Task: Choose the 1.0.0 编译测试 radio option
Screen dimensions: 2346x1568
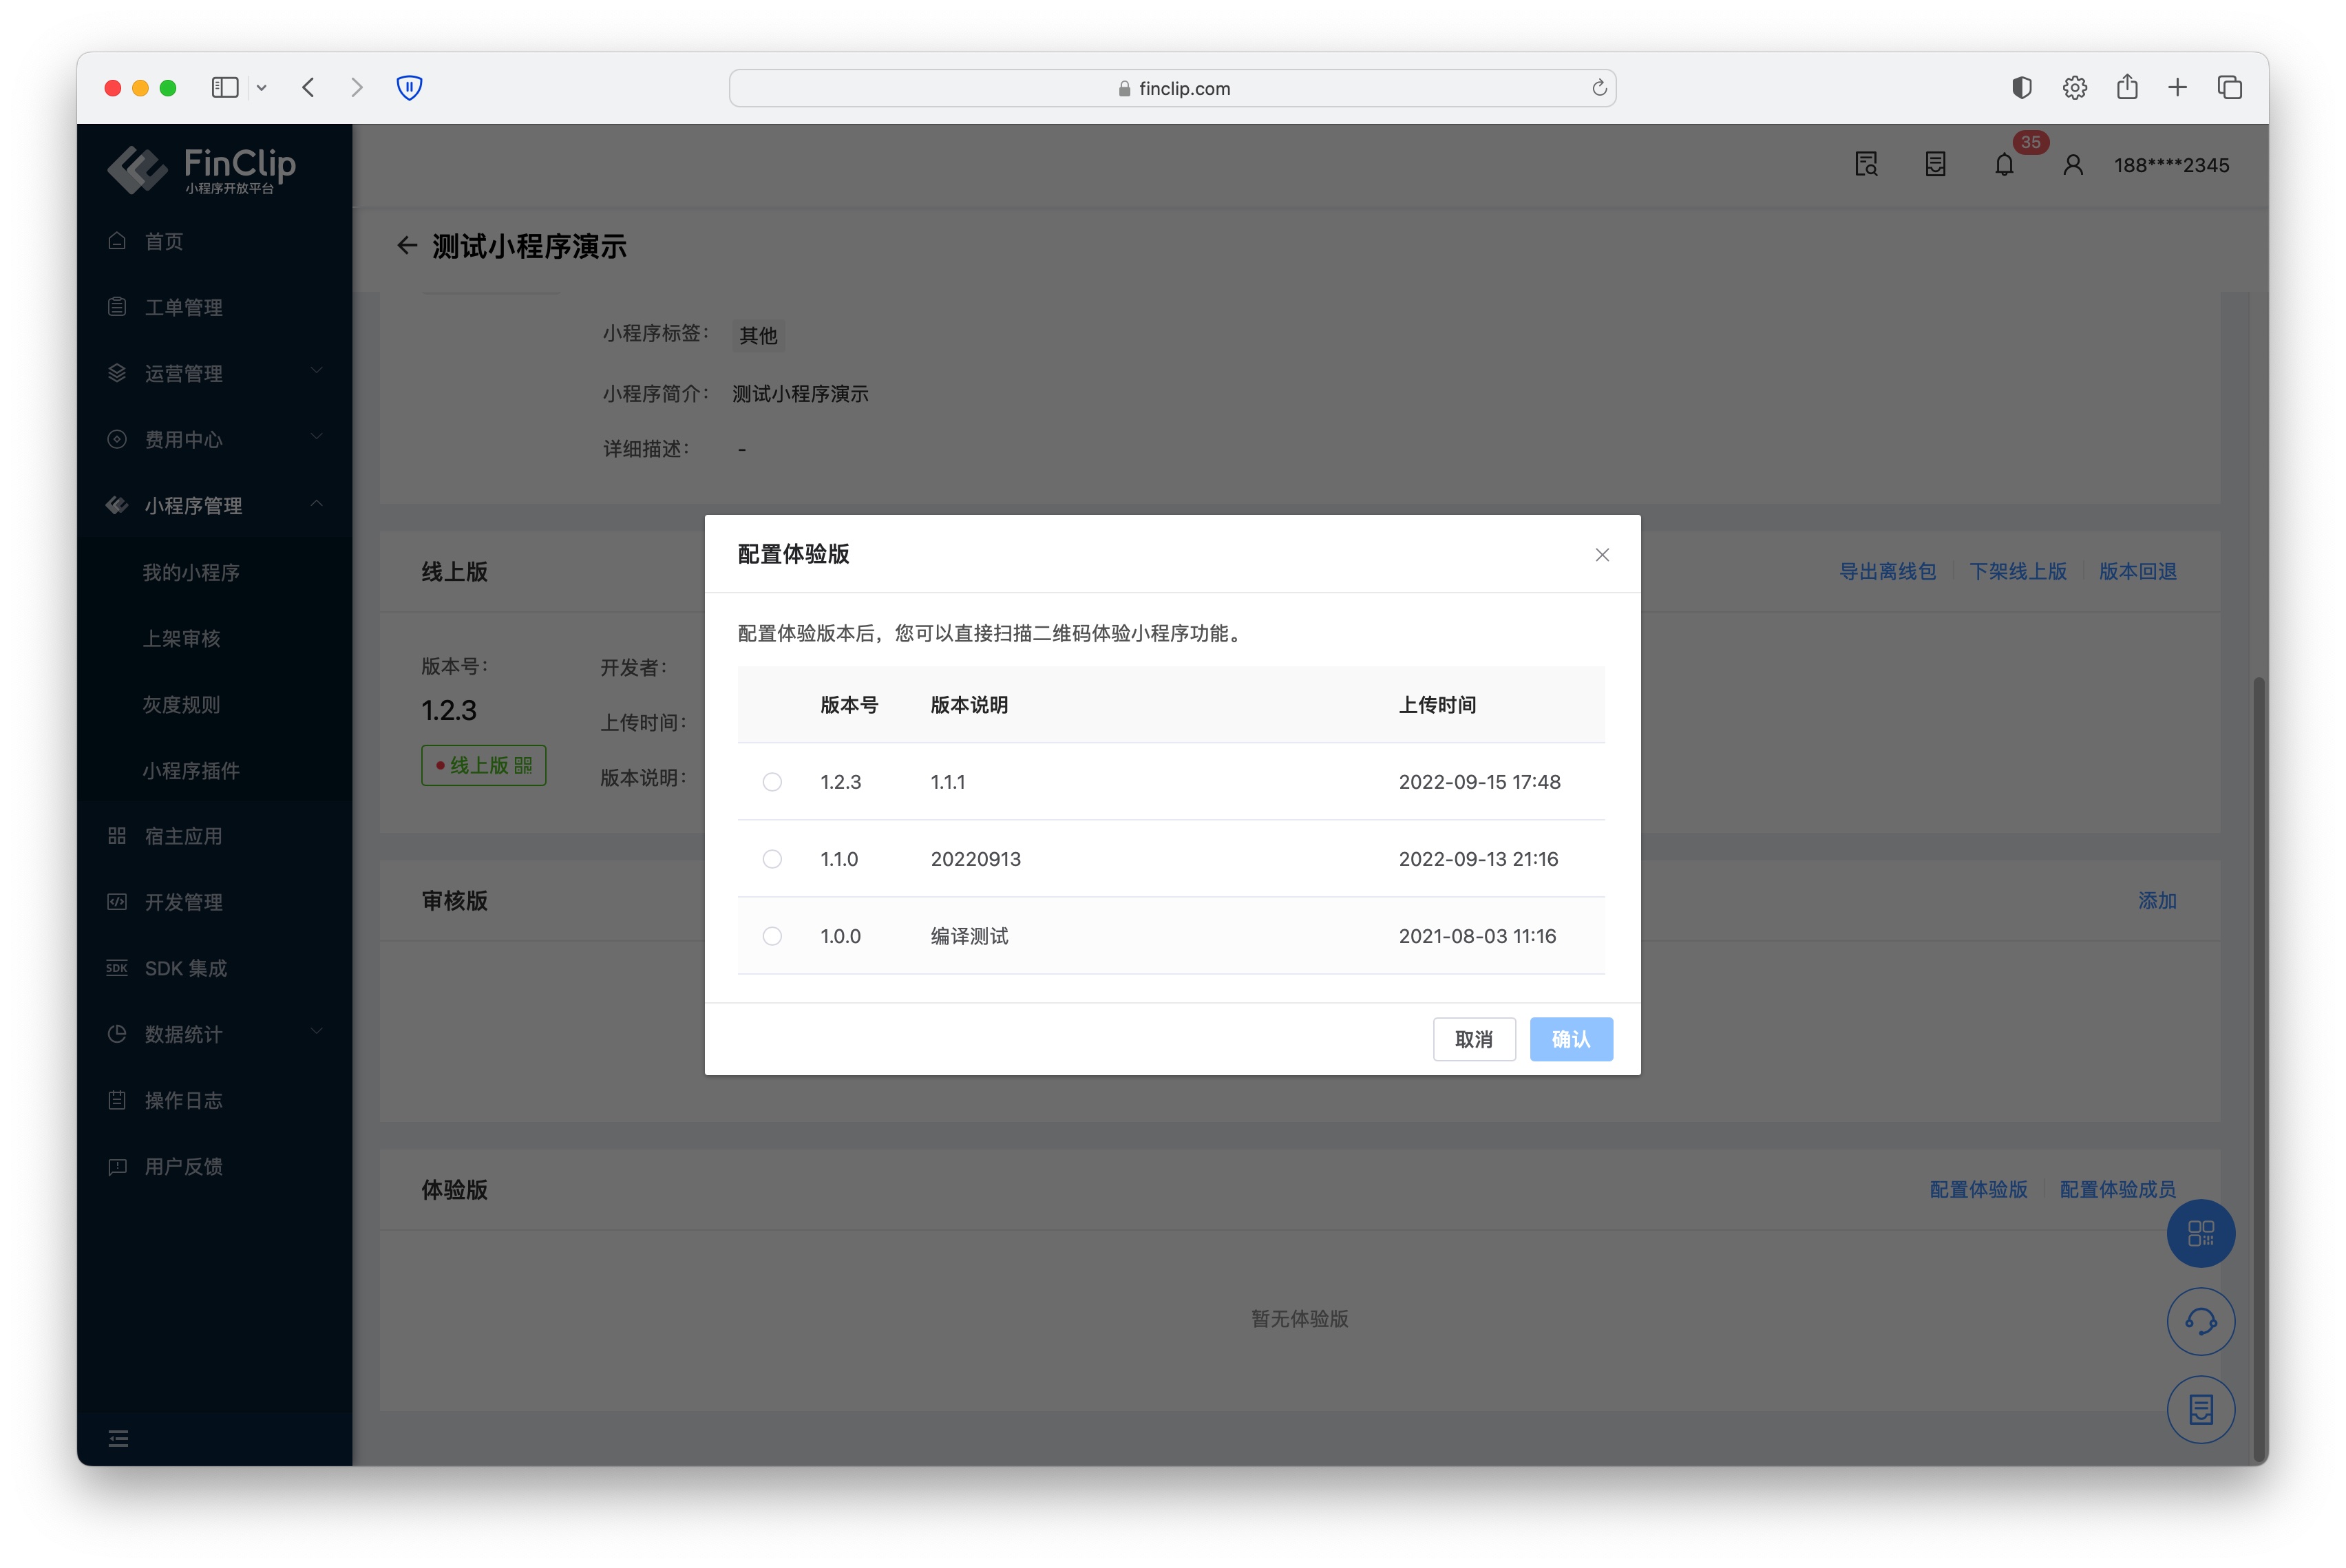Action: 772,936
